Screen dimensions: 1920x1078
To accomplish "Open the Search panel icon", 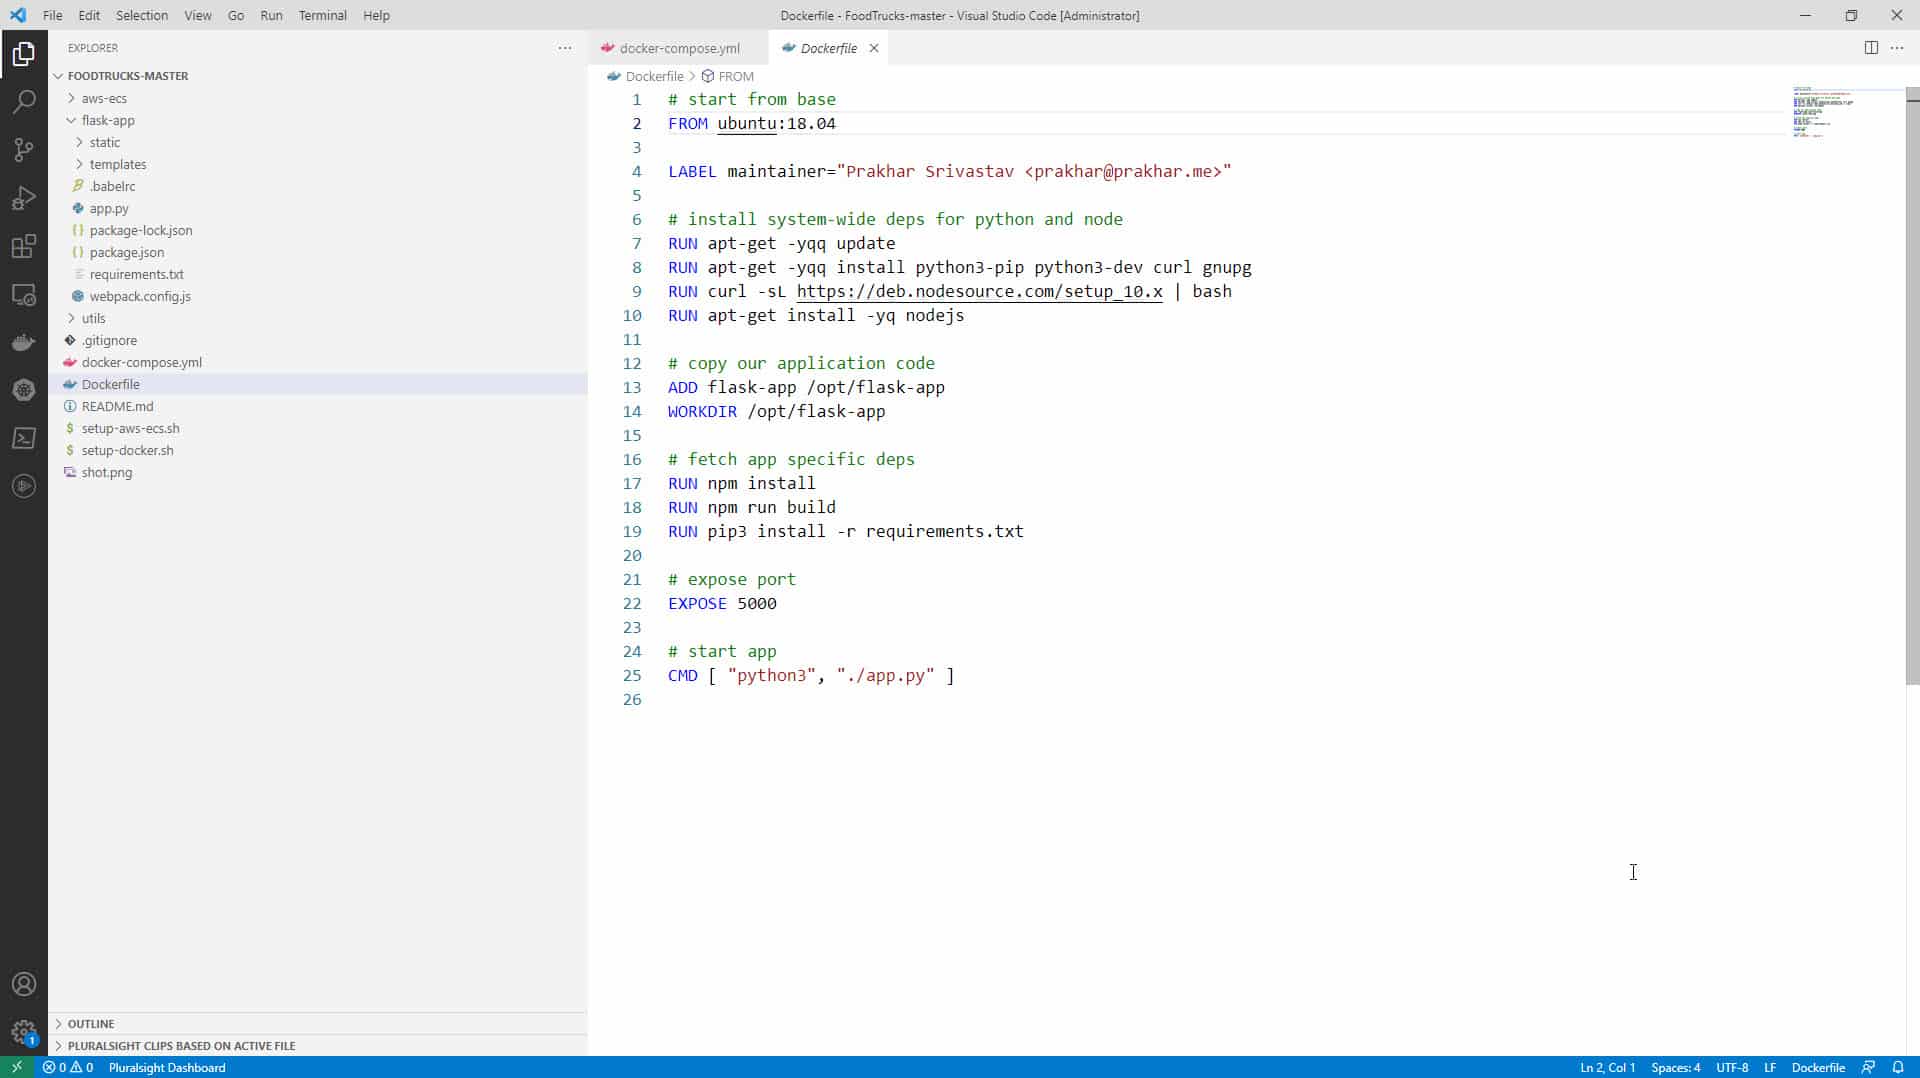I will tap(24, 101).
